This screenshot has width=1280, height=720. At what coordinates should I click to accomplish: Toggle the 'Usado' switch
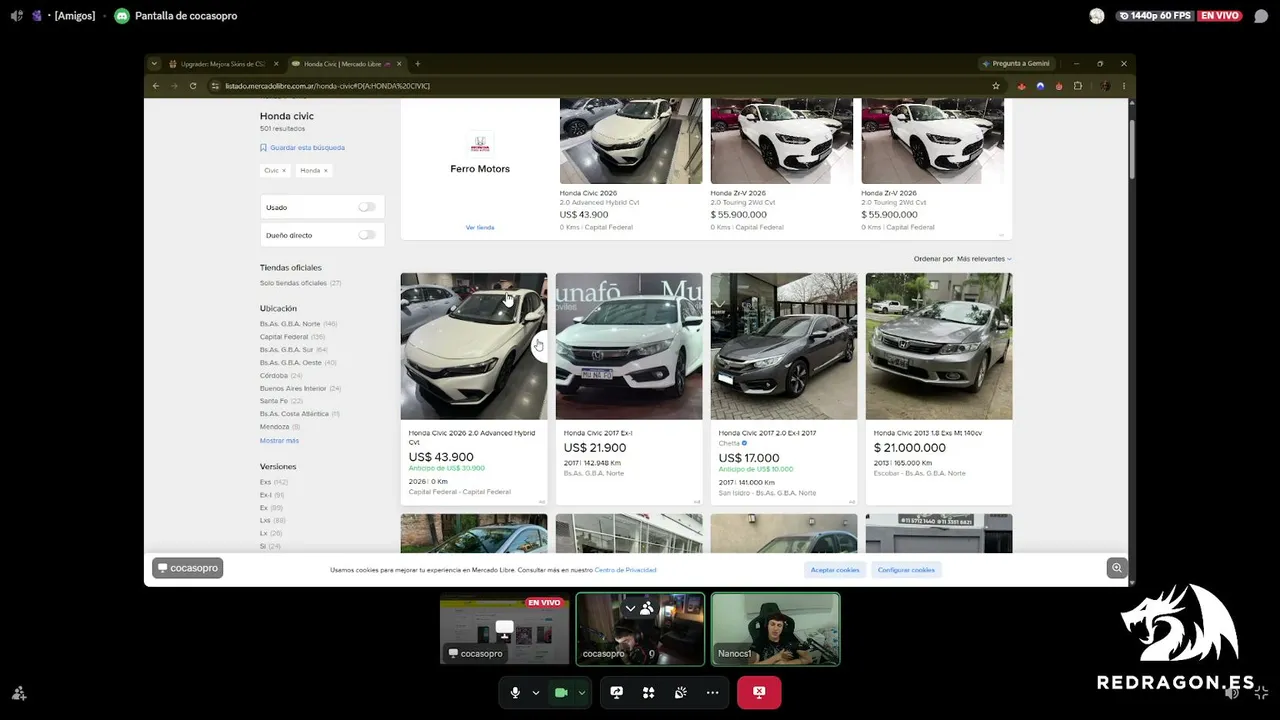[367, 207]
